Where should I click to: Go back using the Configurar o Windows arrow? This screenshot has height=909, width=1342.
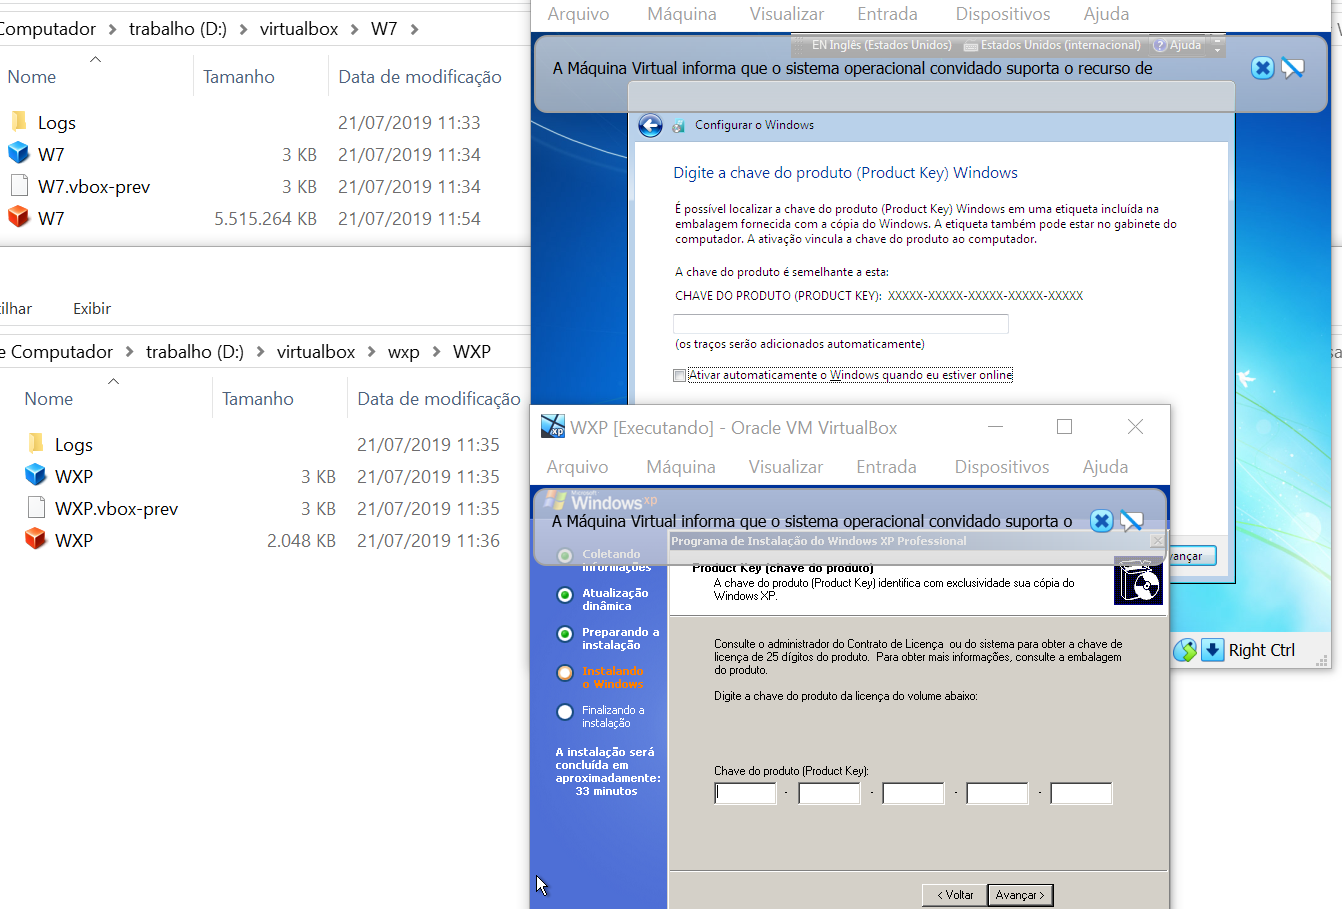[651, 125]
